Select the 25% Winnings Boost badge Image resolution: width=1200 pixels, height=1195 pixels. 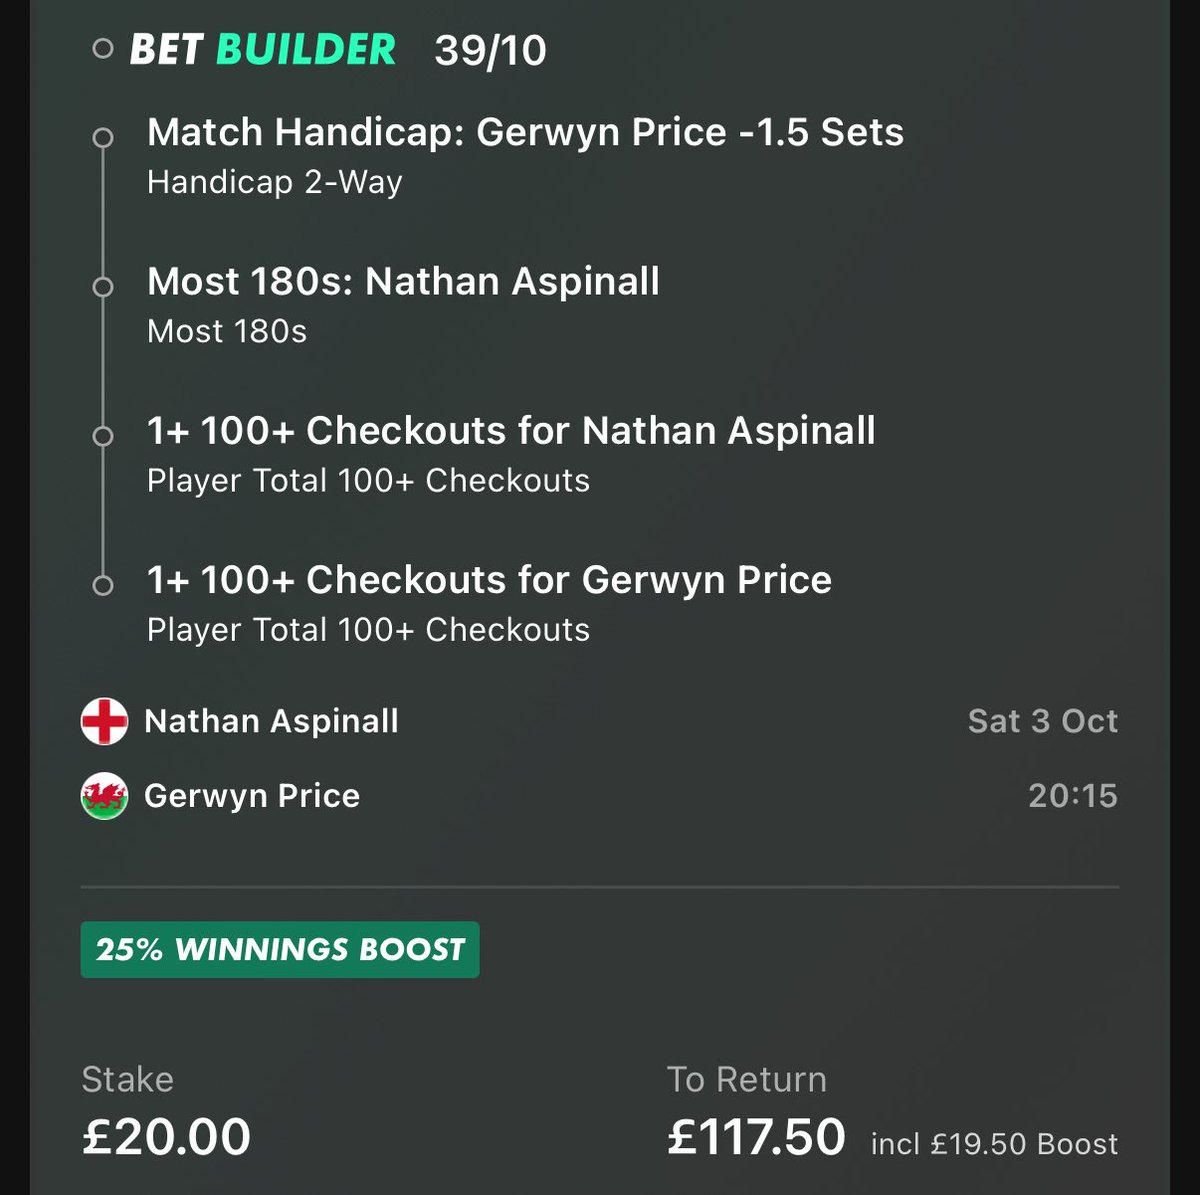pos(280,949)
